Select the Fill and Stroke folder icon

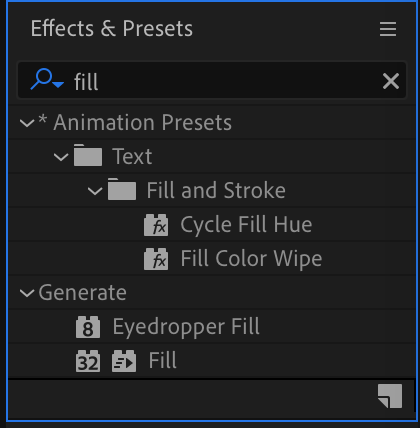[x=122, y=189]
